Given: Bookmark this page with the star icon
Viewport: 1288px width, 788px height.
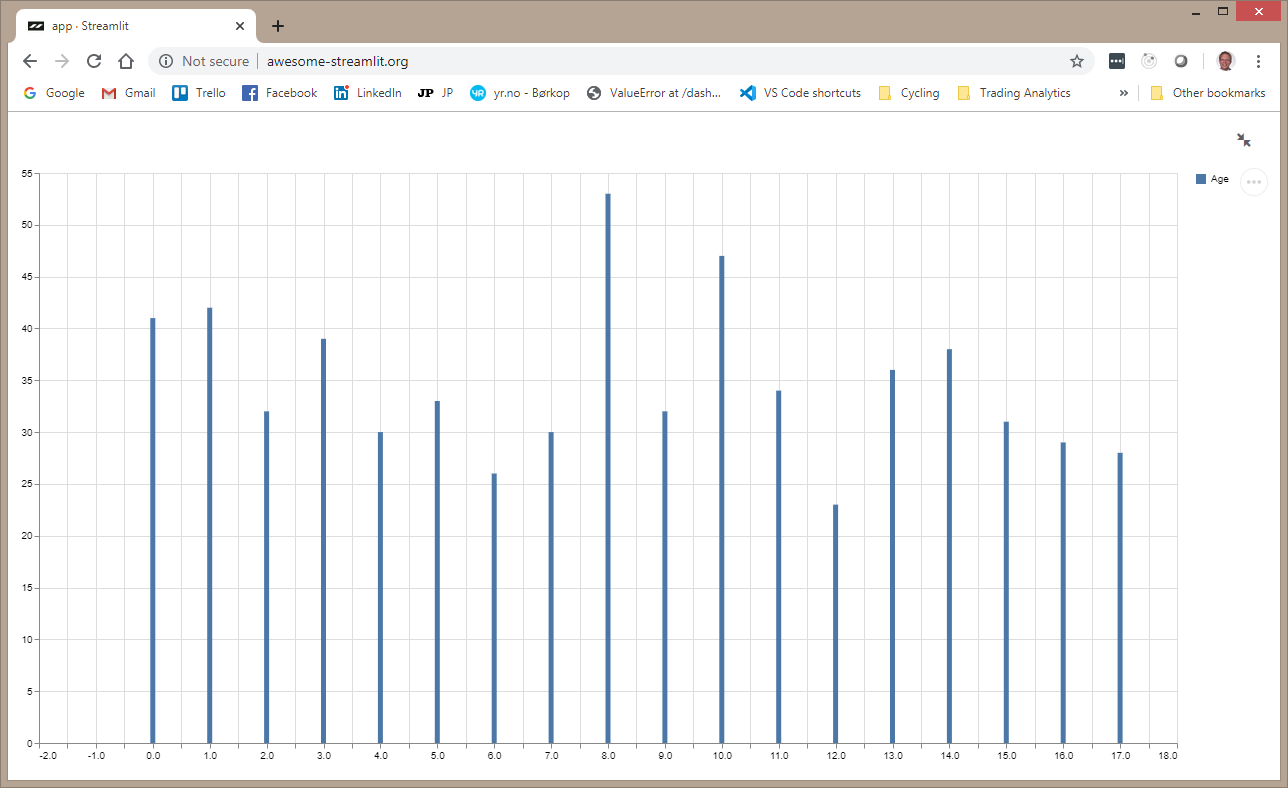Looking at the screenshot, I should tap(1077, 61).
